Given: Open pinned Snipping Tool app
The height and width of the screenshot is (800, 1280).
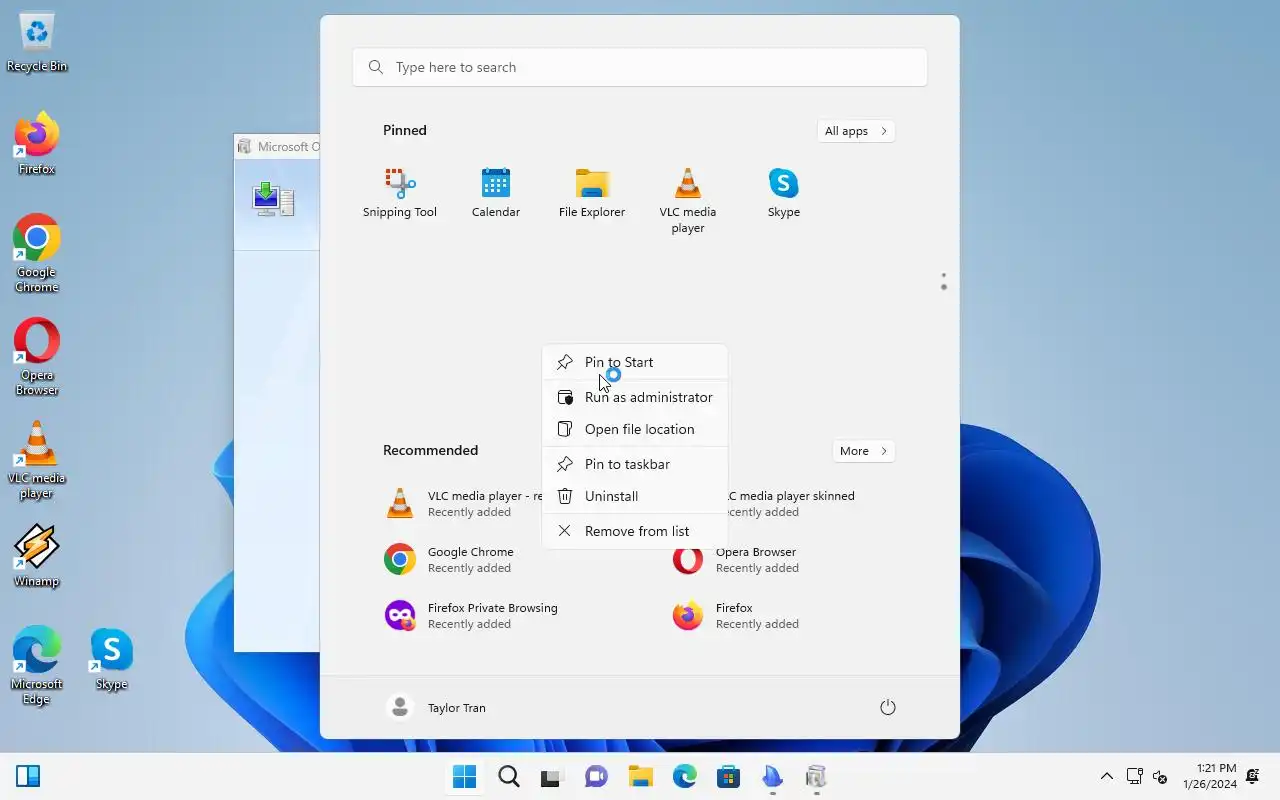Looking at the screenshot, I should tap(400, 193).
